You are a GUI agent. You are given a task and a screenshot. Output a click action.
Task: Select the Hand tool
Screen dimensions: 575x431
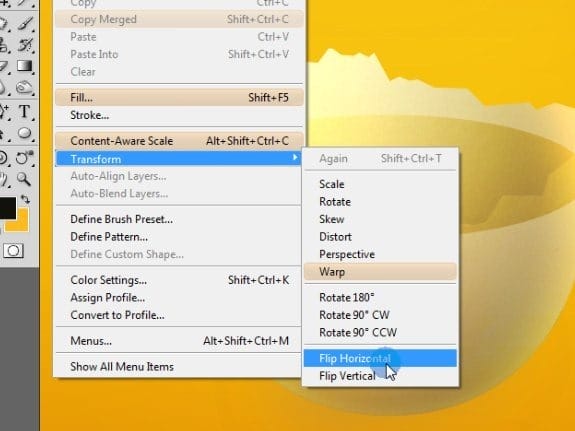point(4,179)
